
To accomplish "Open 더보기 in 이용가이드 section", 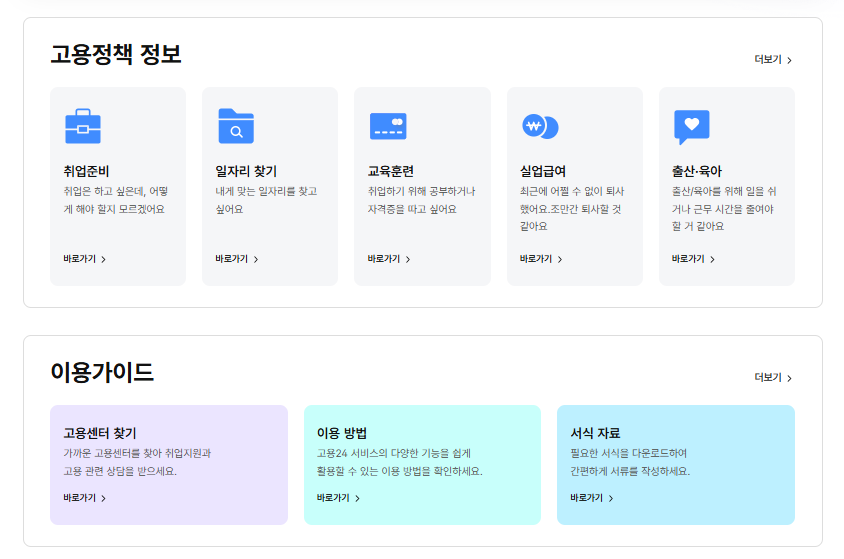I will point(773,378).
